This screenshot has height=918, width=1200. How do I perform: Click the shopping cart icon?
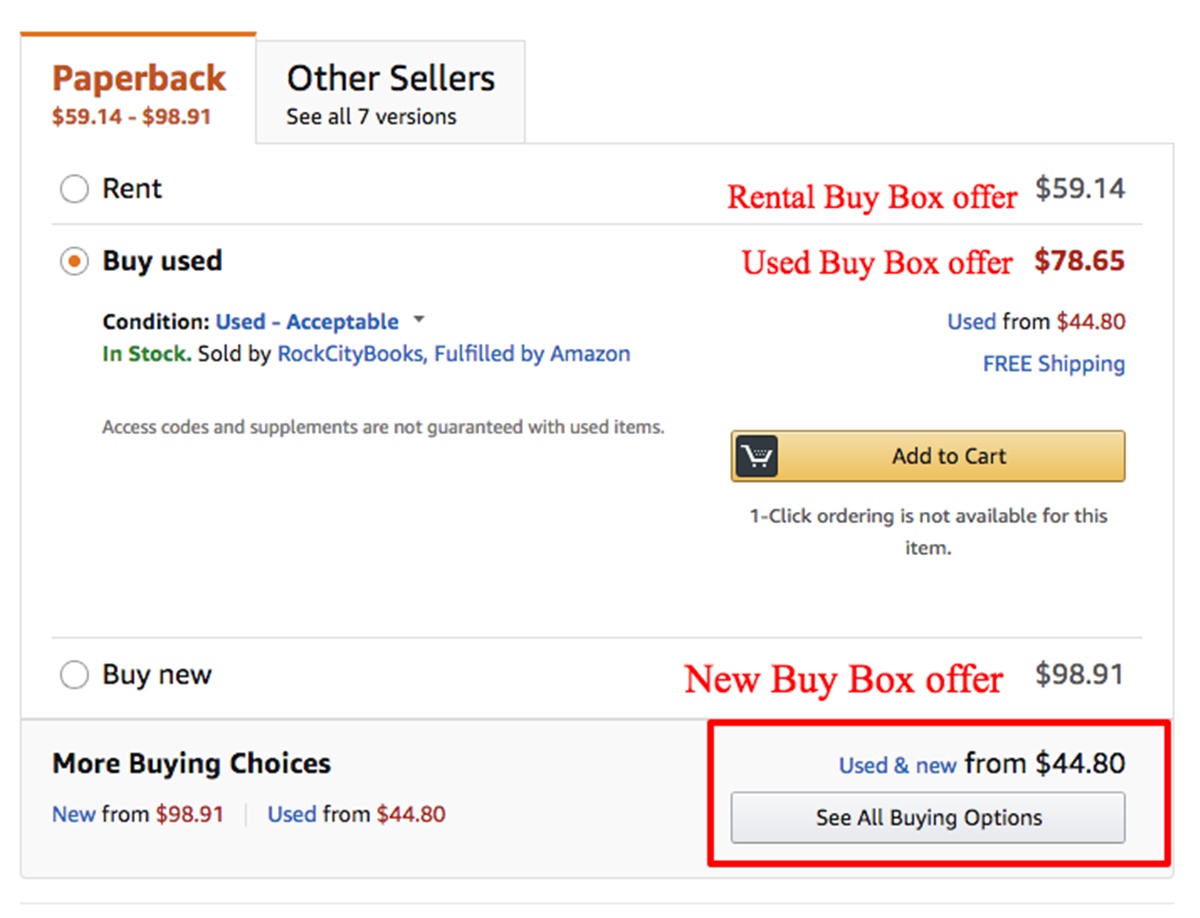pyautogui.click(x=757, y=456)
